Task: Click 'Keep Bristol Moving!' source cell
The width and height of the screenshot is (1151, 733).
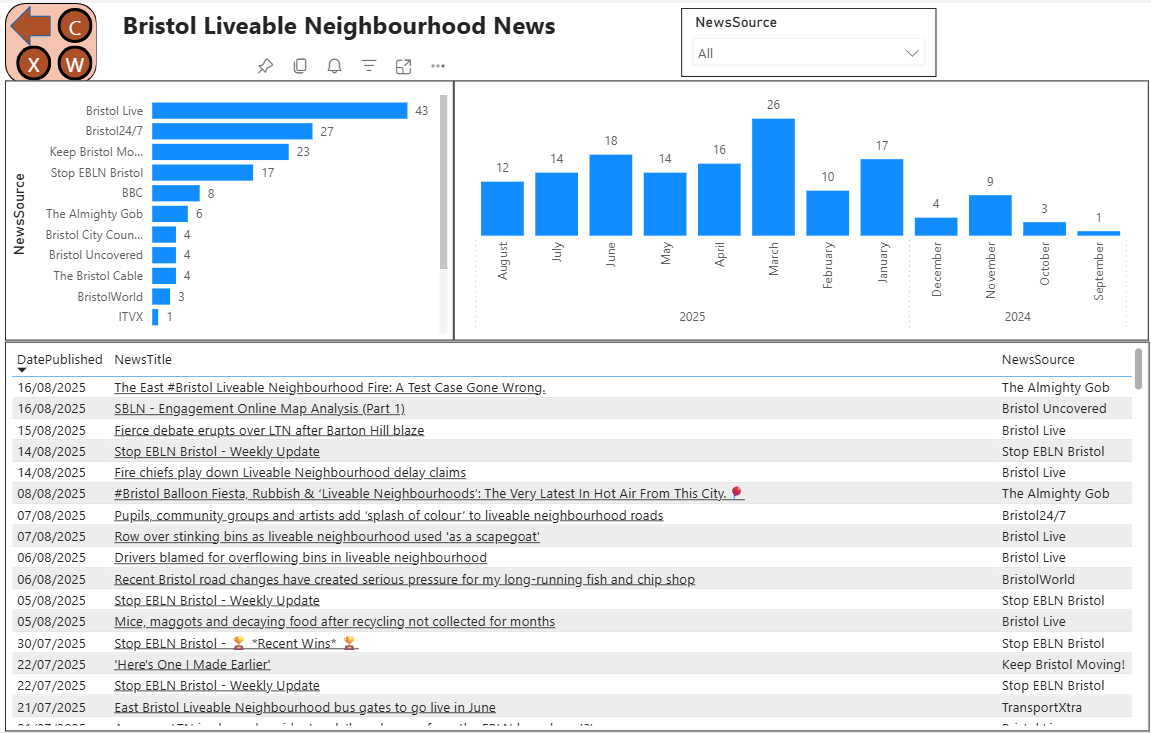Action: (1063, 665)
